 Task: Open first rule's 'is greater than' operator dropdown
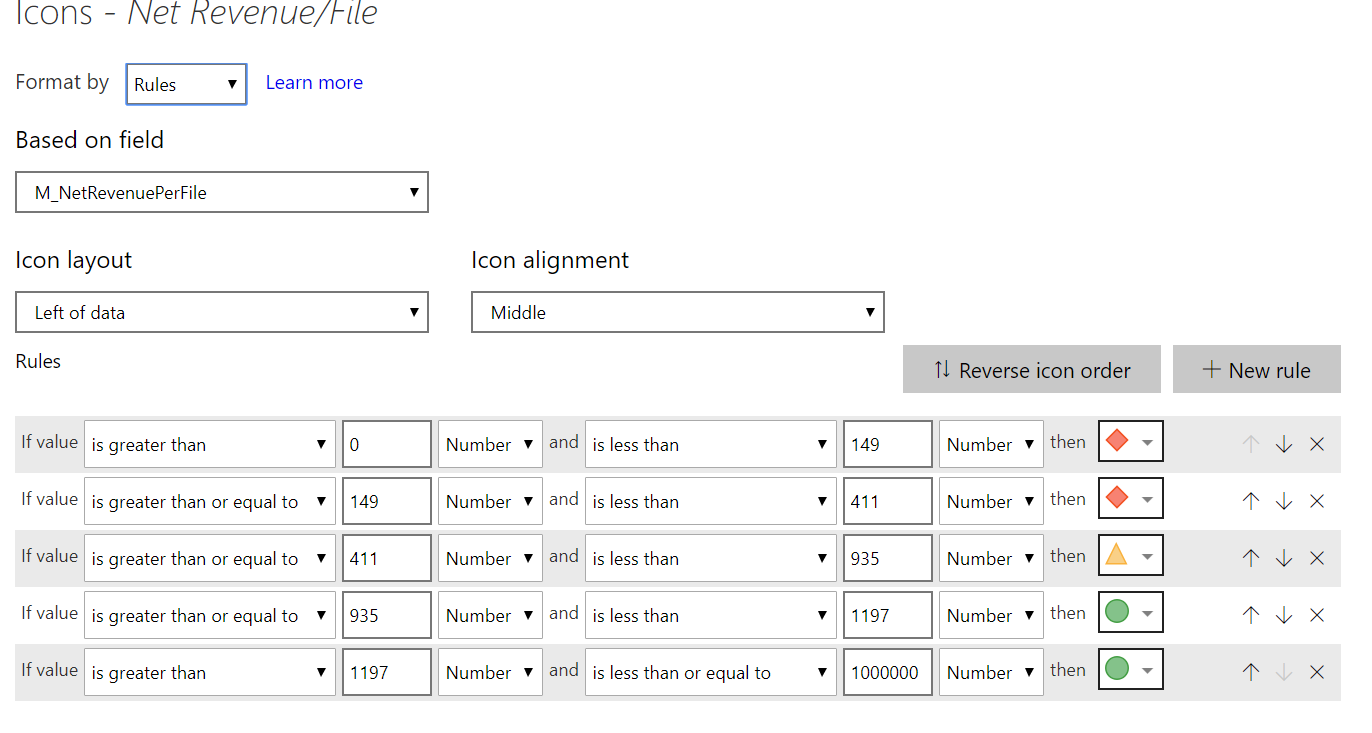pos(210,444)
